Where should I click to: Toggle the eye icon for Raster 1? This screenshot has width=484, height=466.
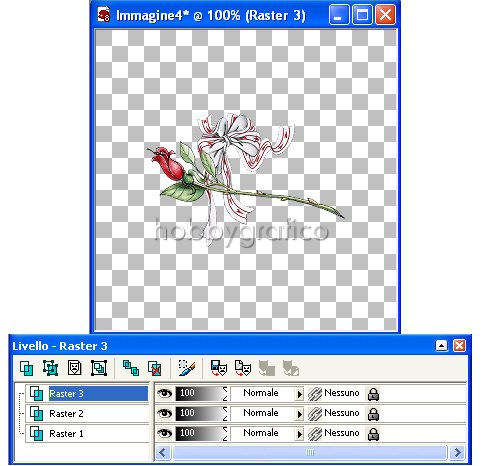tap(164, 433)
